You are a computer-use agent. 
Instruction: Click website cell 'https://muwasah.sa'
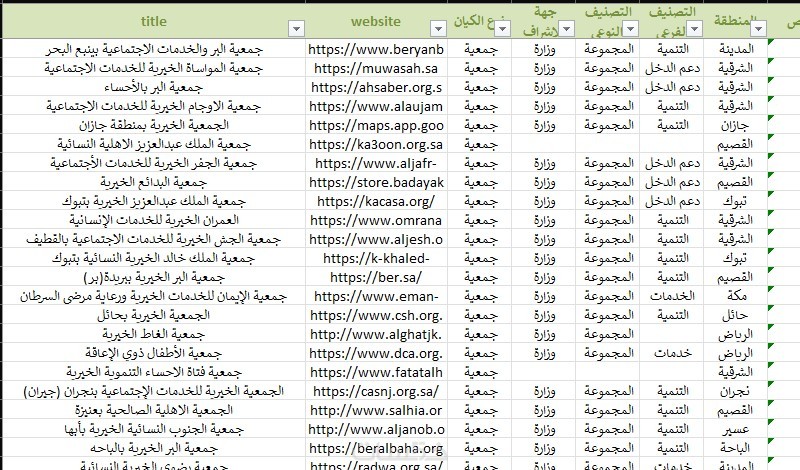click(x=376, y=68)
